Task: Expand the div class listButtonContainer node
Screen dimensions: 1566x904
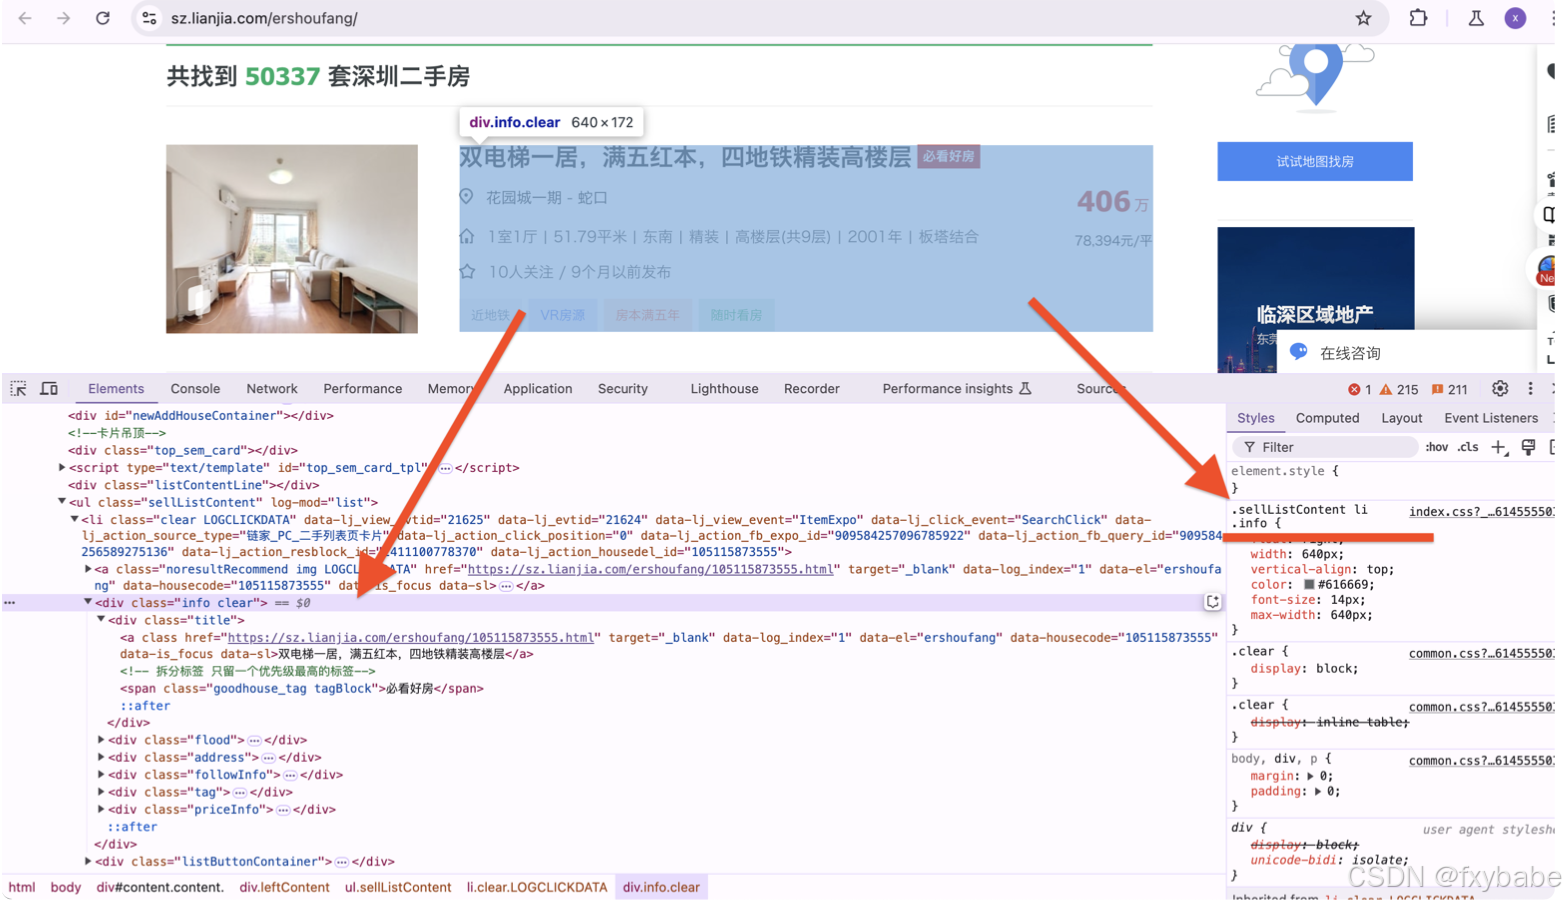Action: coord(88,862)
